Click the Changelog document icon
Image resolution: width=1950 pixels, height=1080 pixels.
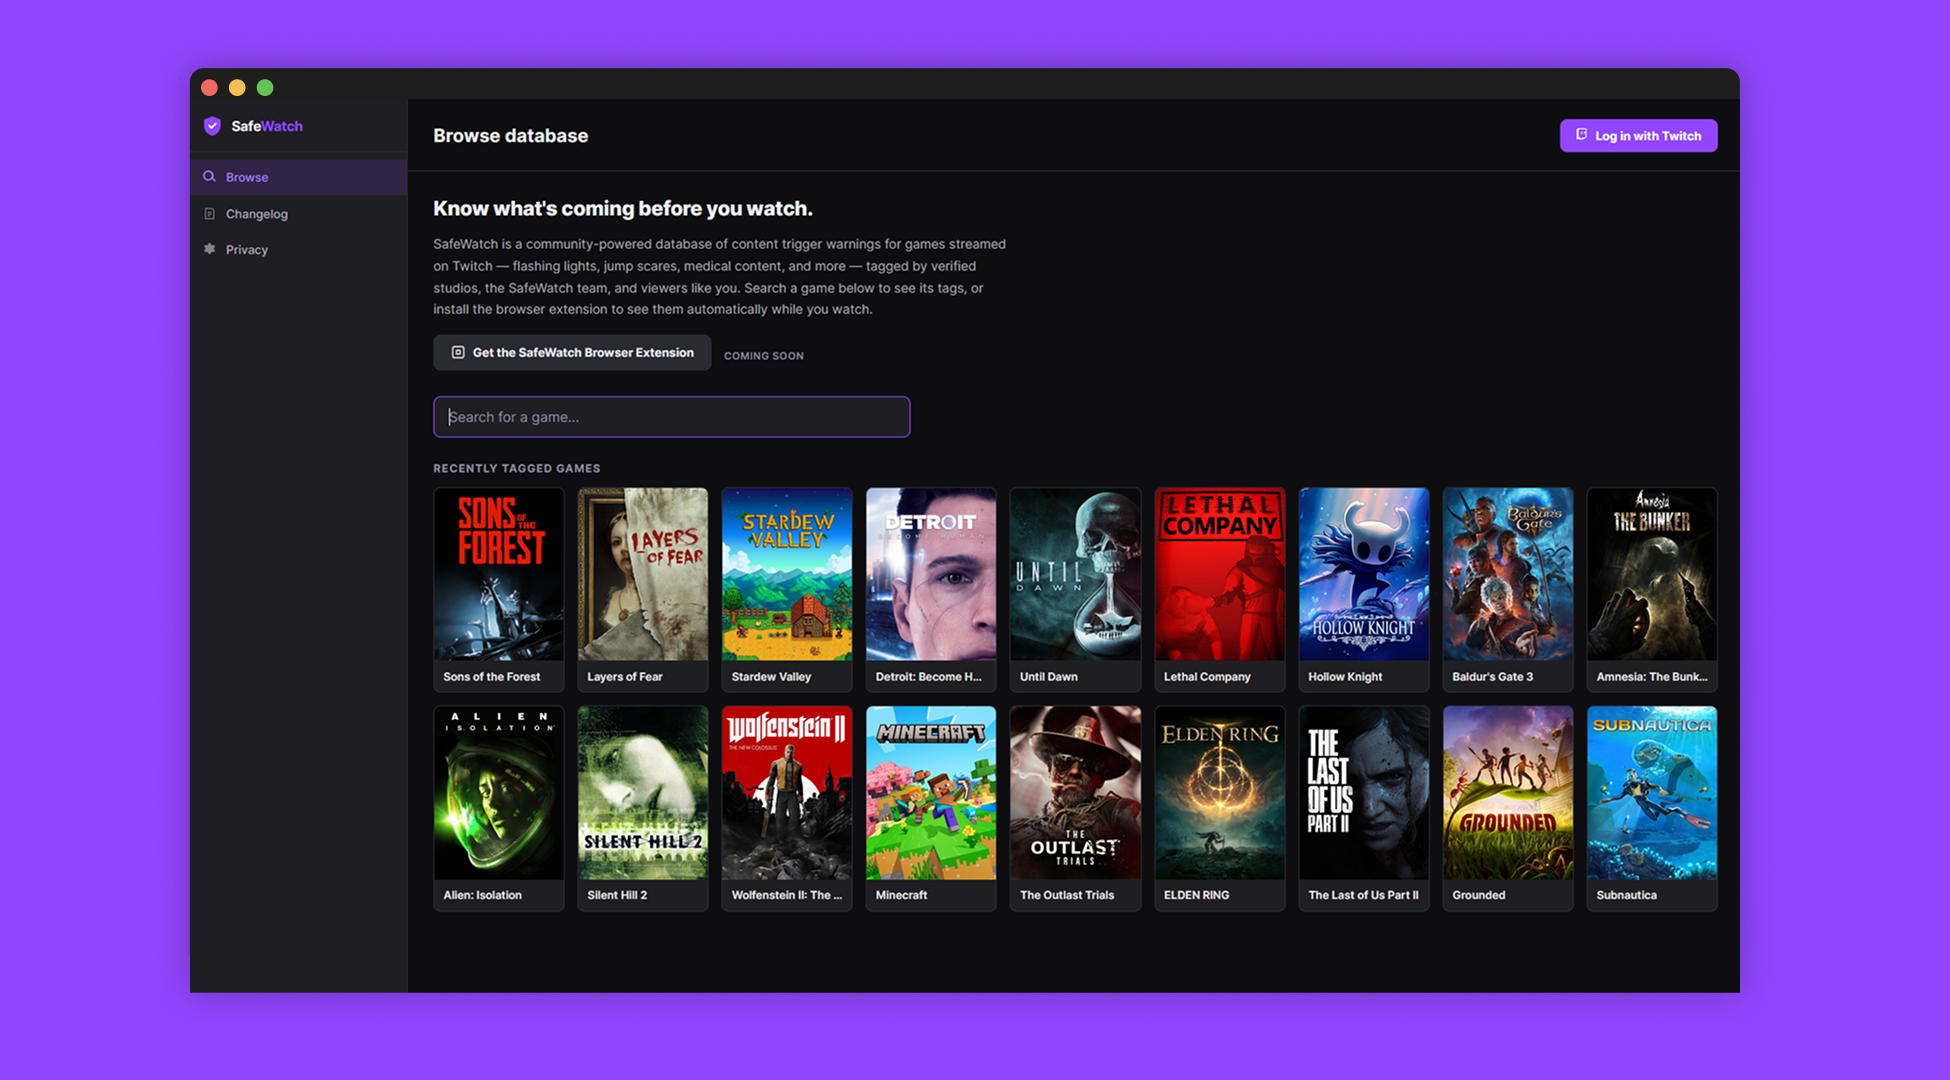(x=209, y=214)
